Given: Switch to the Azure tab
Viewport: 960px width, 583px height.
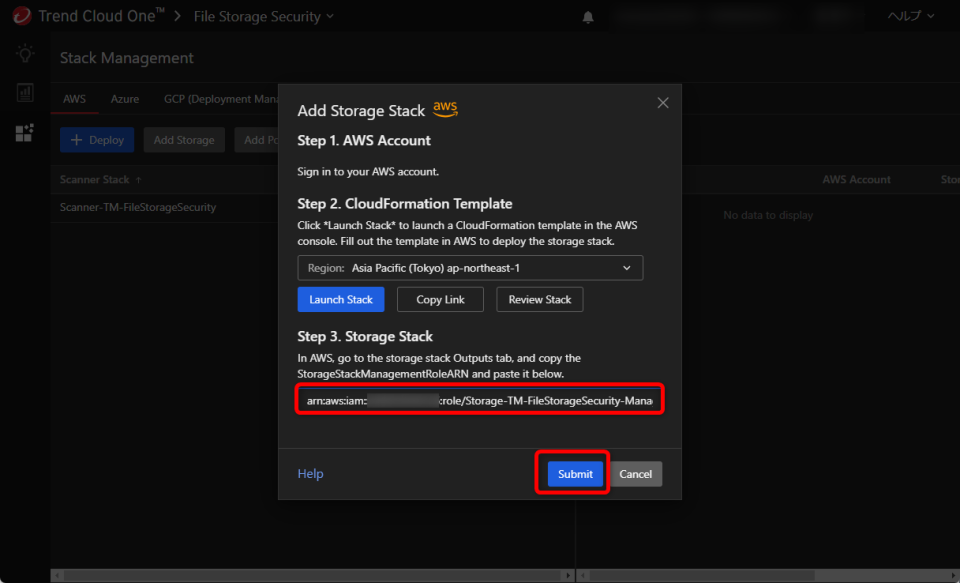Looking at the screenshot, I should (x=124, y=99).
